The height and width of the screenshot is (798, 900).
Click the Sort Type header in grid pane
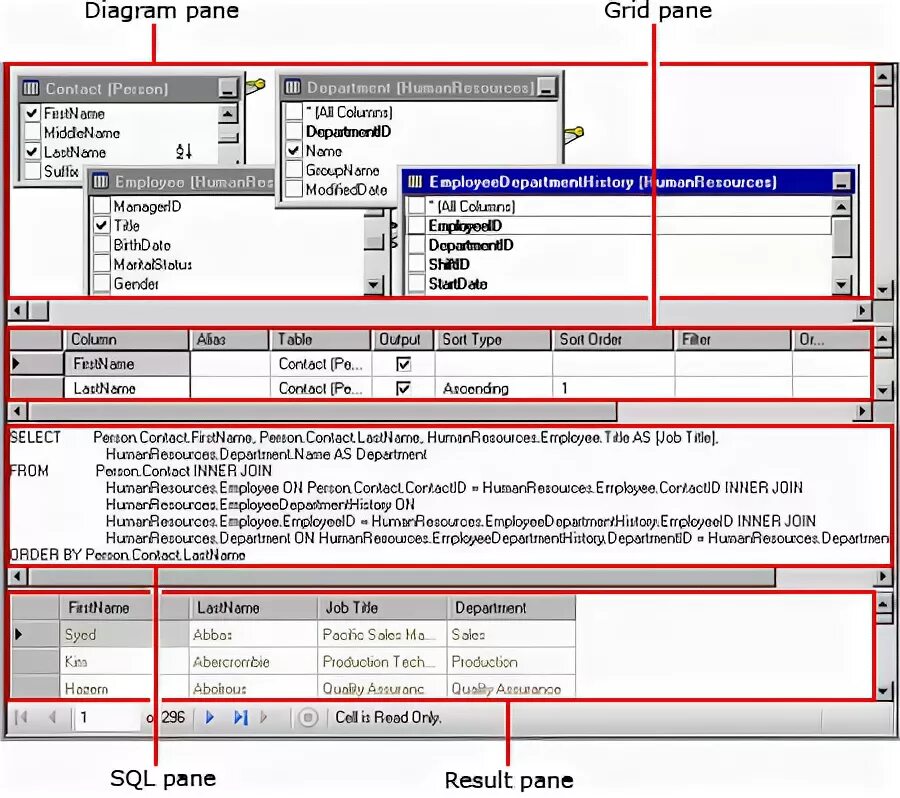[x=492, y=339]
